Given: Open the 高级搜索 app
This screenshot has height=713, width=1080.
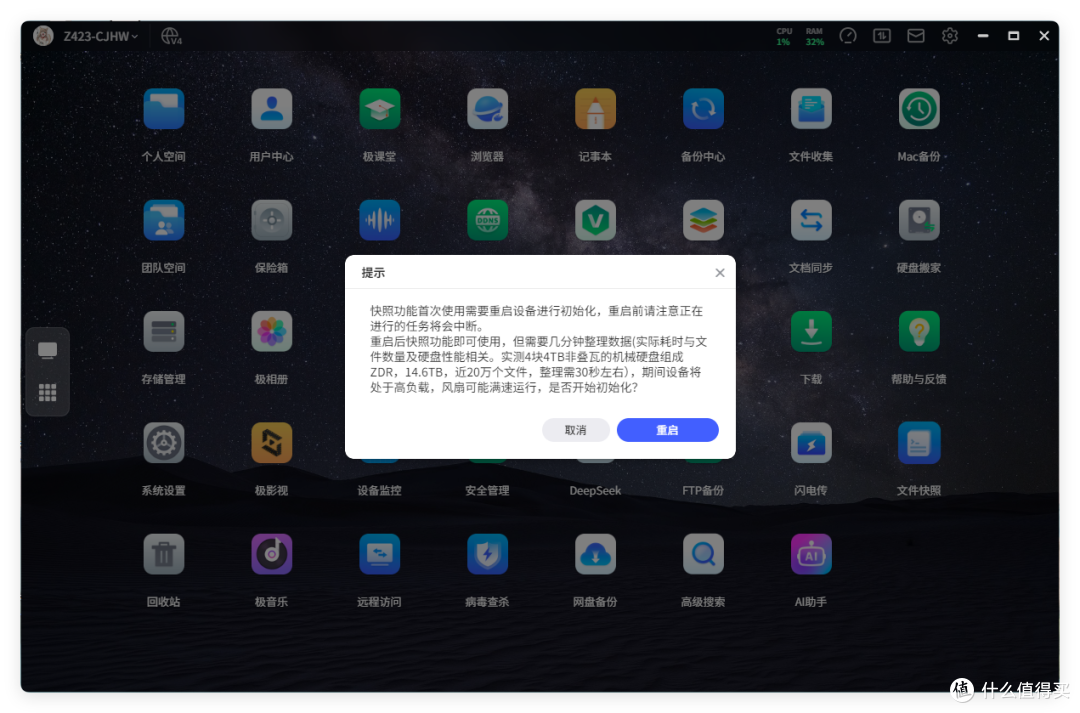Looking at the screenshot, I should point(703,554).
